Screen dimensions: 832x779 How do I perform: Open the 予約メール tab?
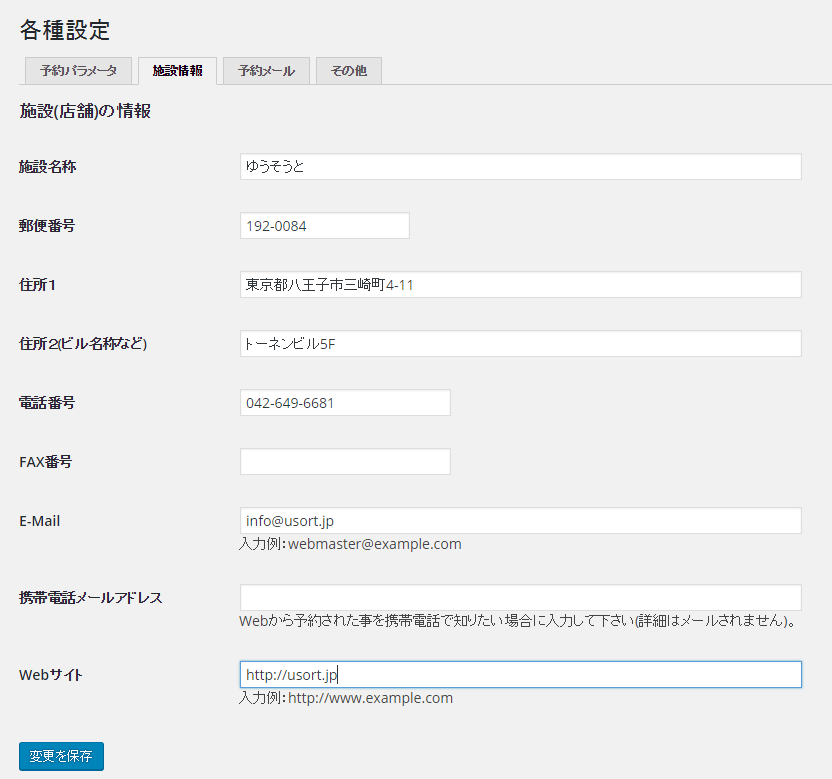(x=266, y=71)
